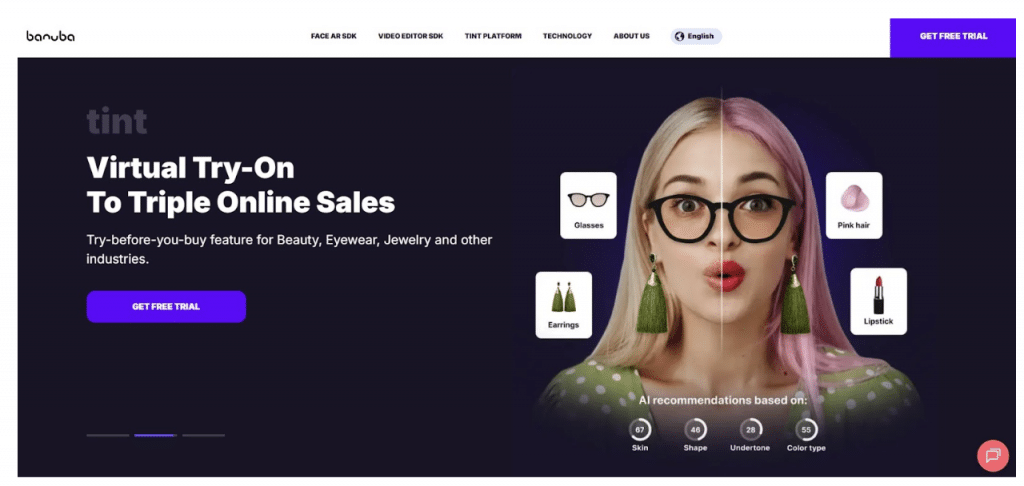This screenshot has height=486, width=1024.
Task: Click the Undertone score circle
Action: (750, 430)
